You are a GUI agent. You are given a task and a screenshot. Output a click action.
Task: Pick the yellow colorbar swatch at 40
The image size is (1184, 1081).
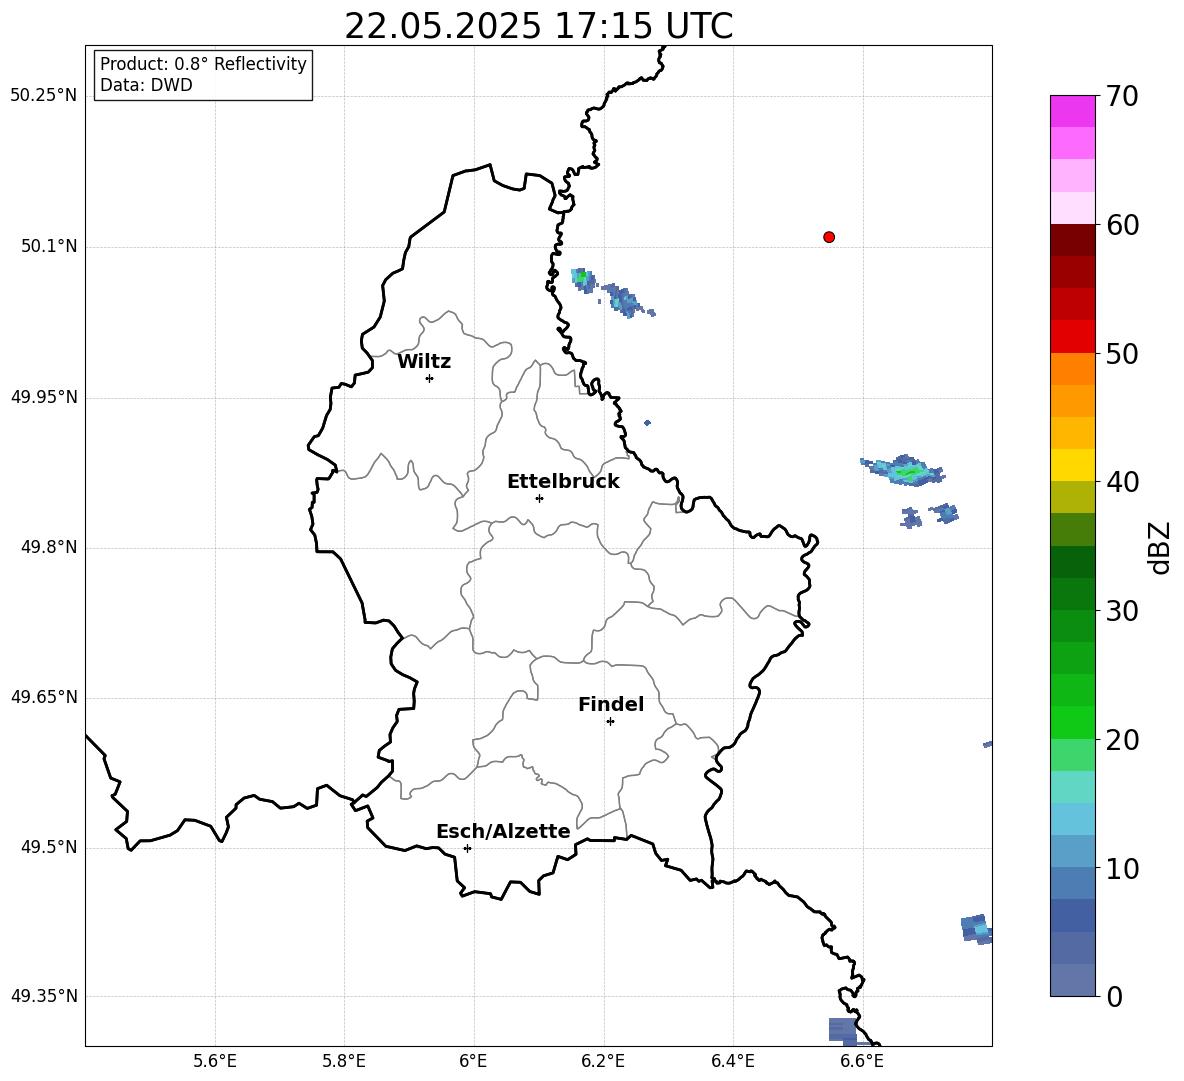tap(1073, 465)
